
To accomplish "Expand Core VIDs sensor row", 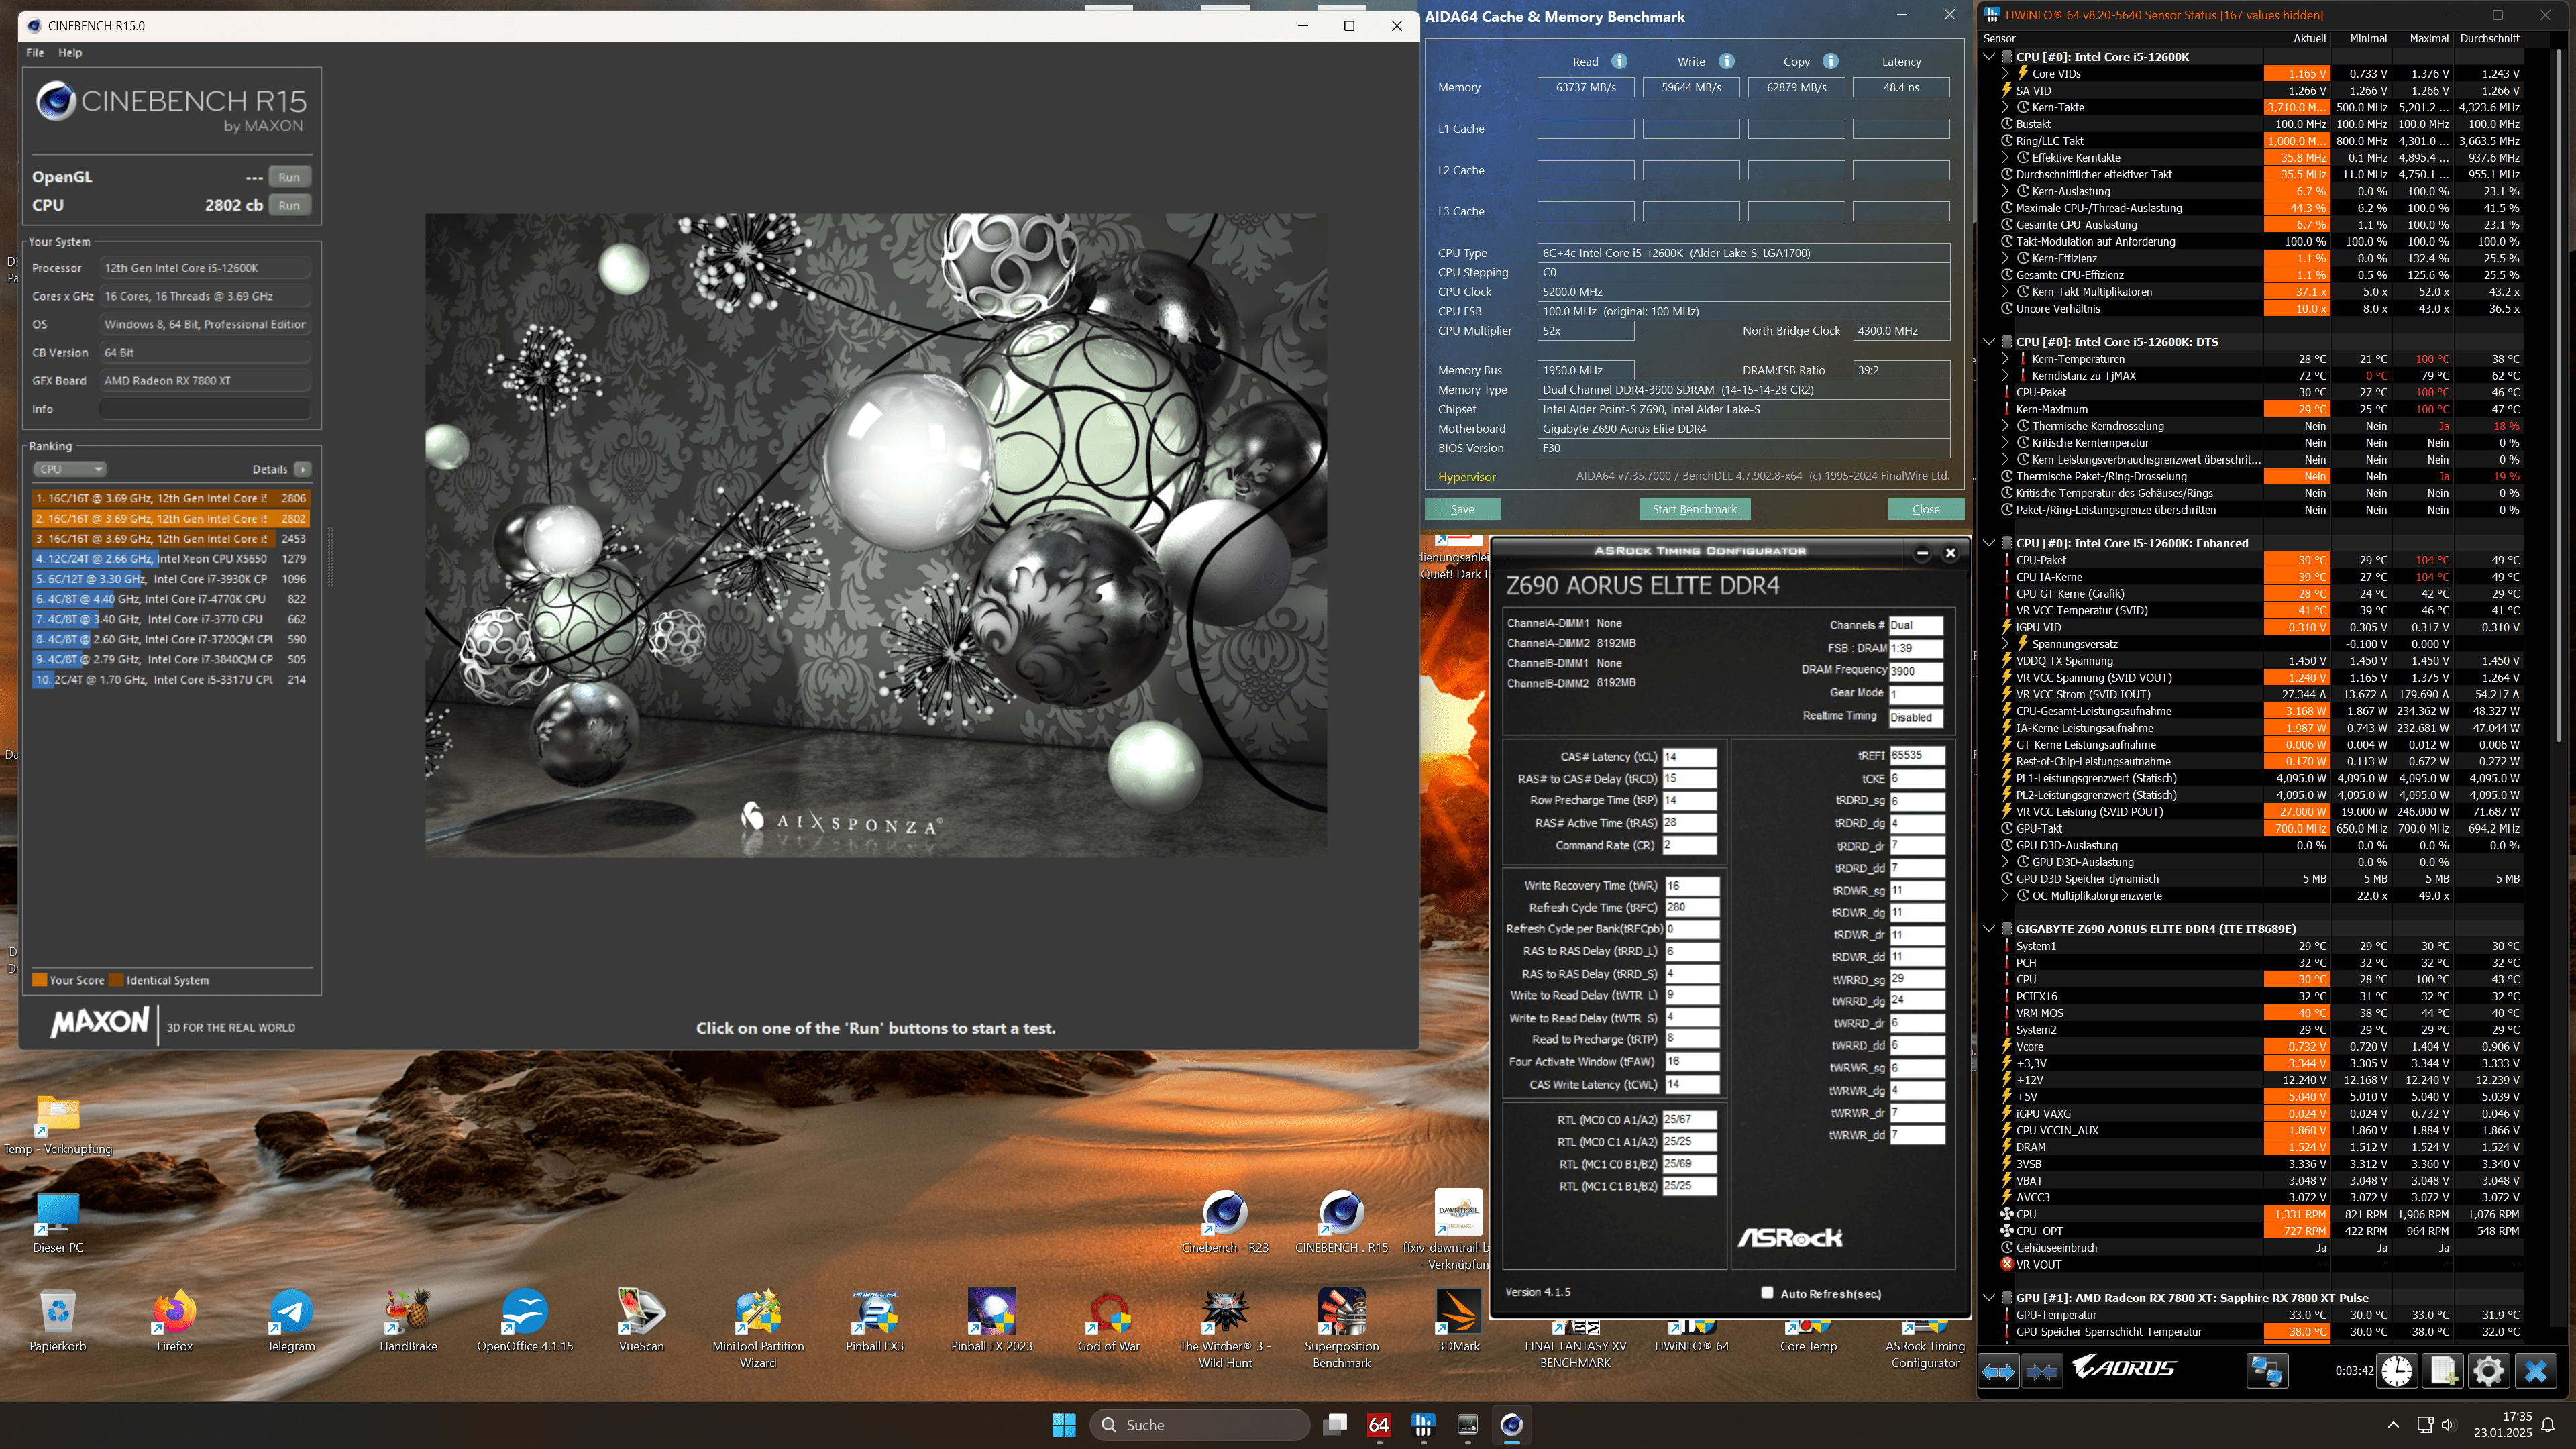I will [x=2005, y=73].
